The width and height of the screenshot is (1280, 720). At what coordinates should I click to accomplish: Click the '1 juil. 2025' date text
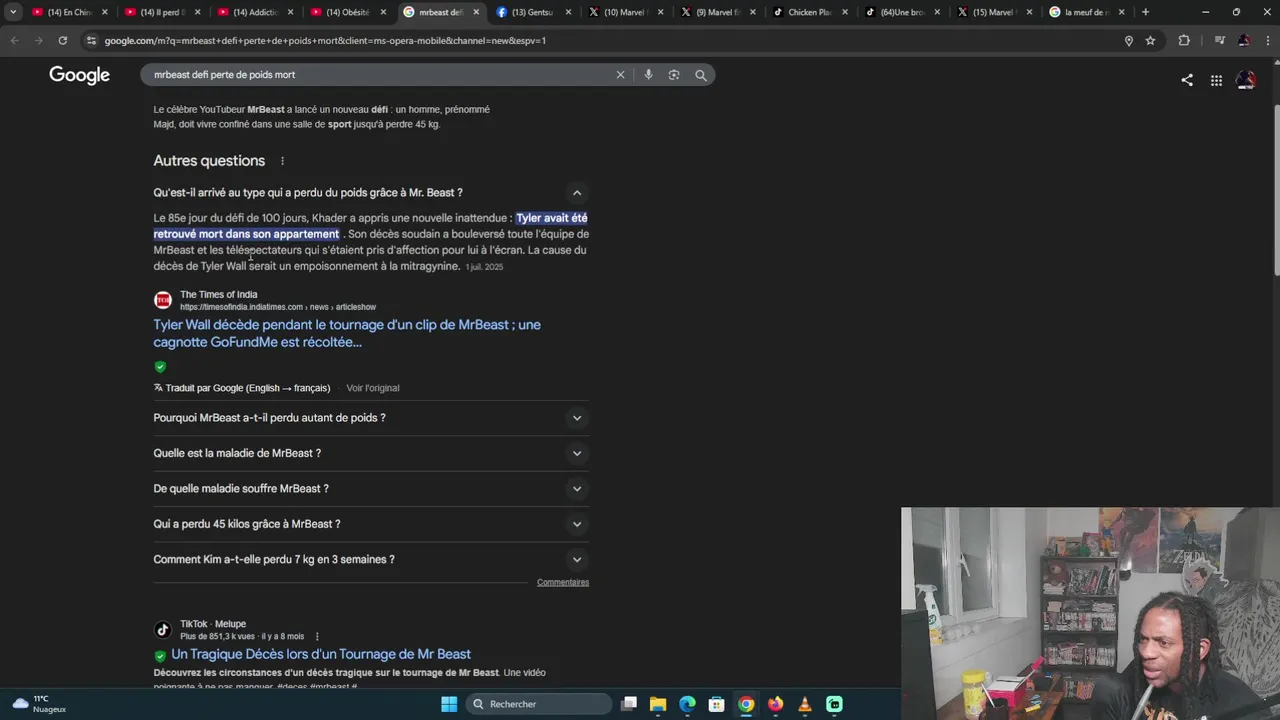pyautogui.click(x=484, y=267)
